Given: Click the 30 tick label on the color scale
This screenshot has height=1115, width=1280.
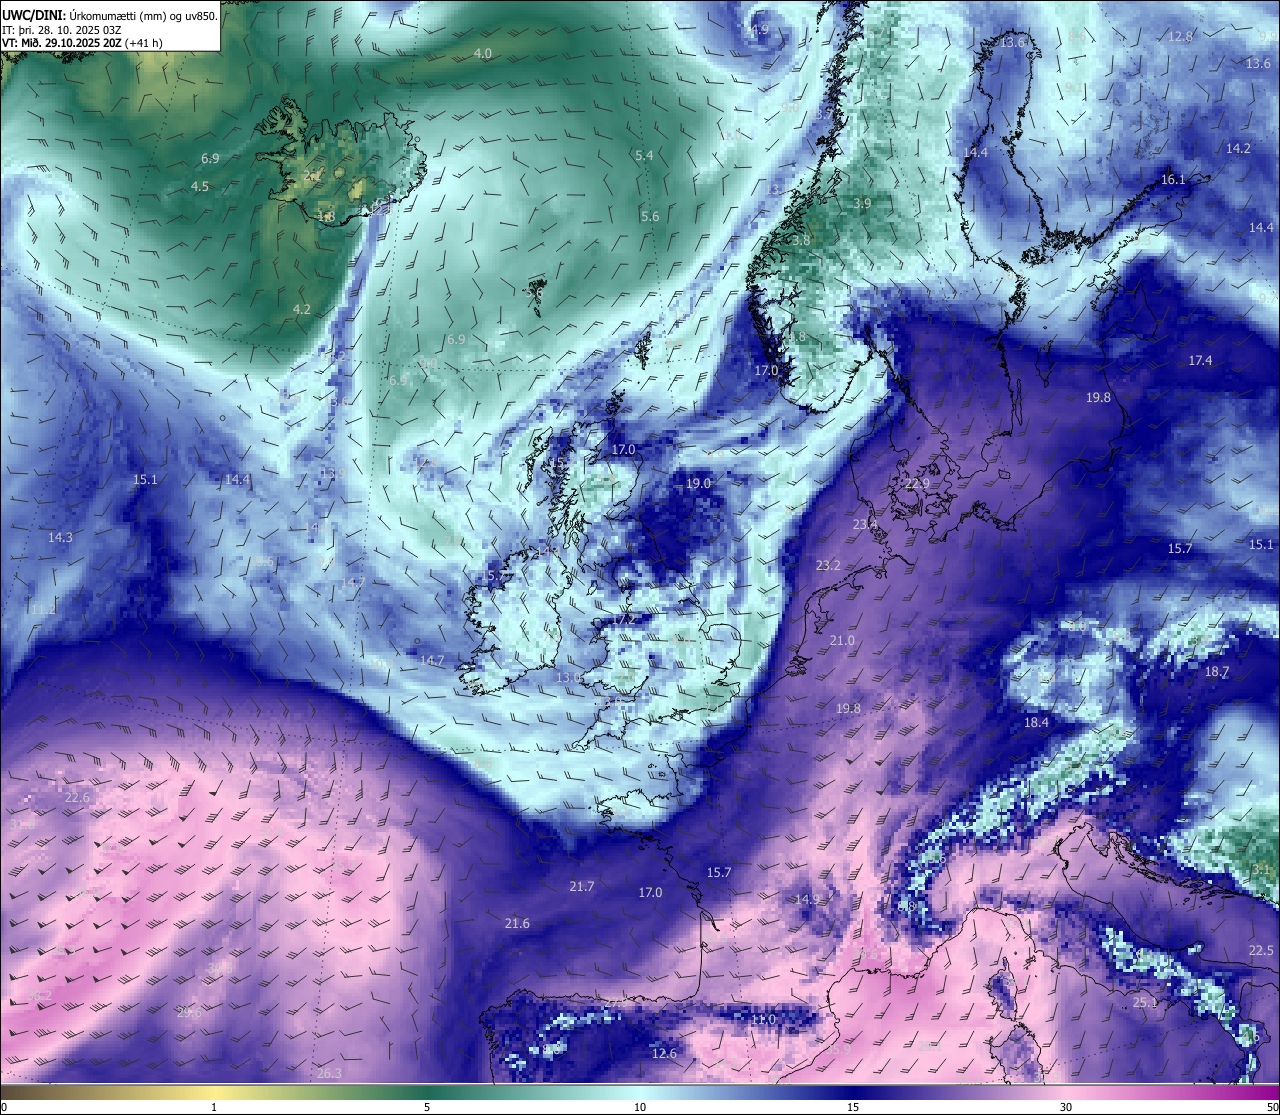Looking at the screenshot, I should pos(1066,1107).
